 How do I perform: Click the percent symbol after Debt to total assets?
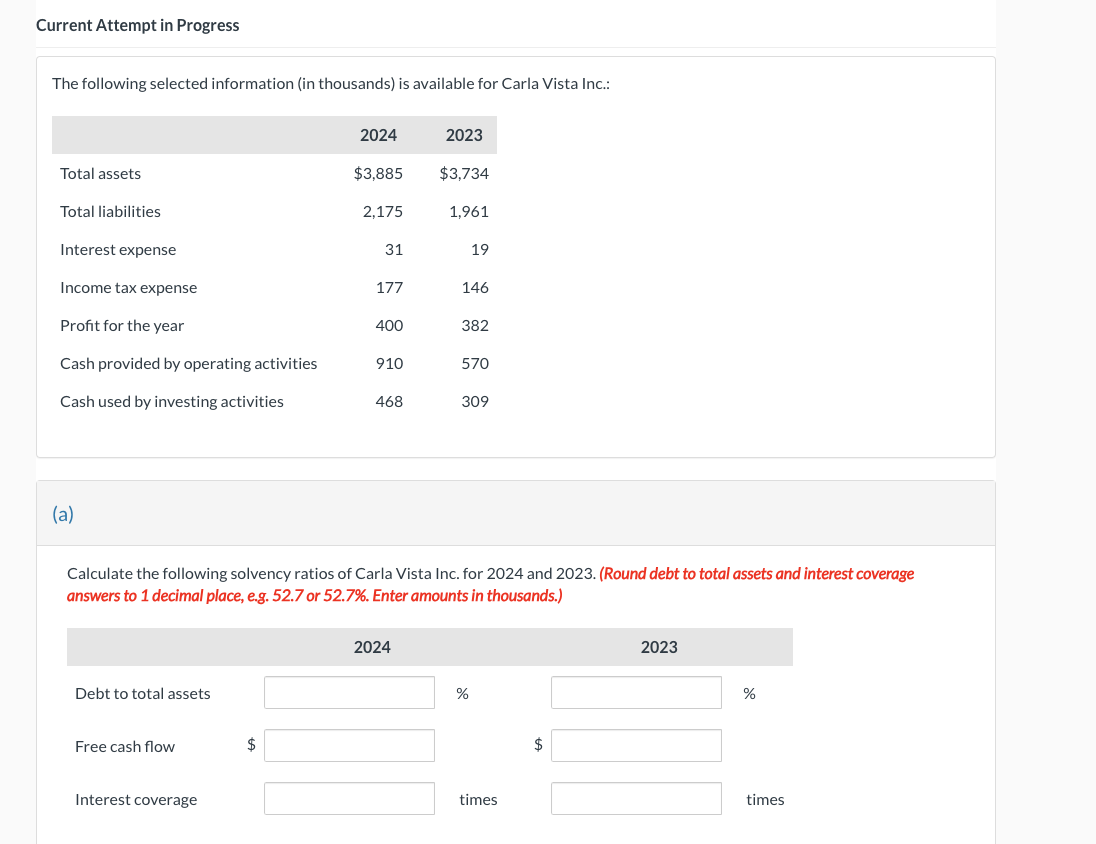[461, 693]
